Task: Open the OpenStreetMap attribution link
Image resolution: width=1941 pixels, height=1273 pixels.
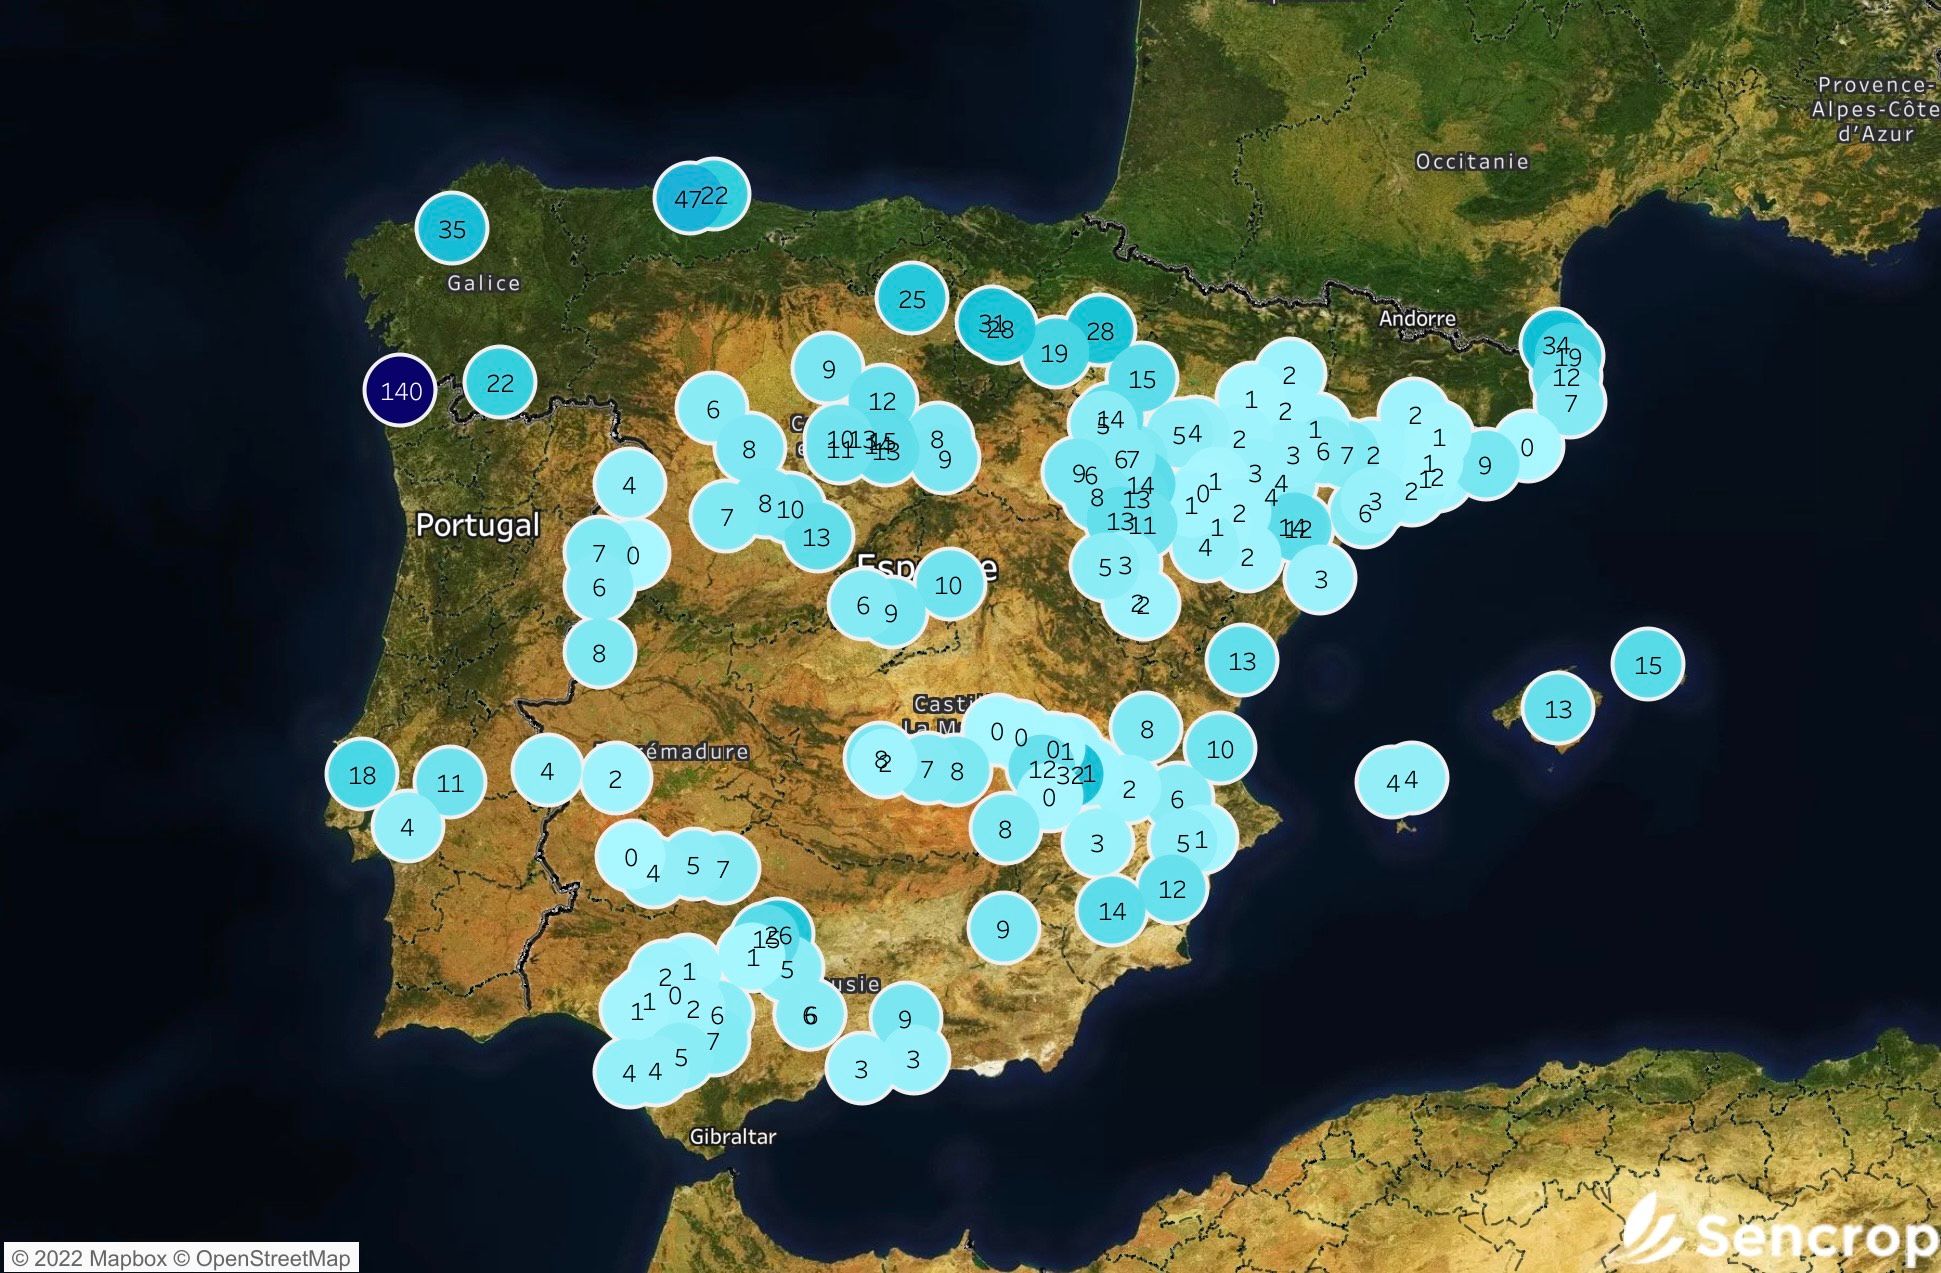Action: 272,1258
